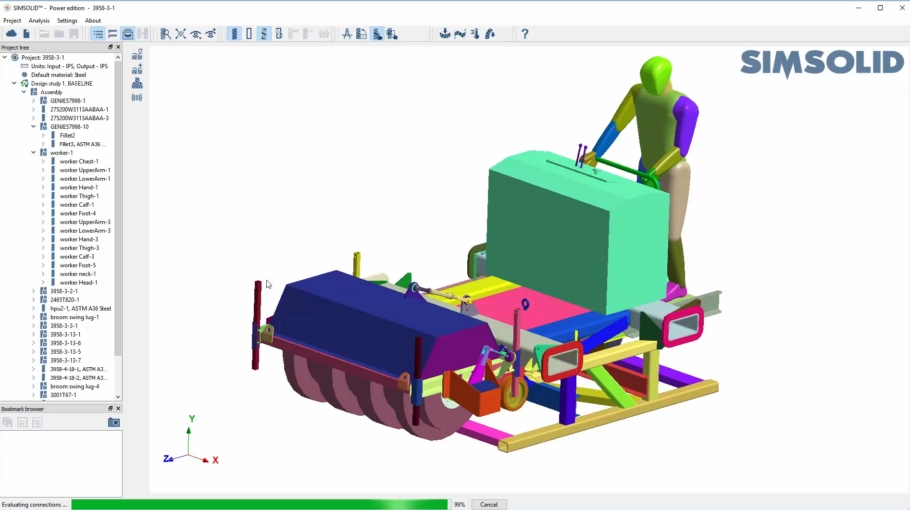910x510 pixels.
Task: Open the Analysis menu
Action: click(39, 20)
